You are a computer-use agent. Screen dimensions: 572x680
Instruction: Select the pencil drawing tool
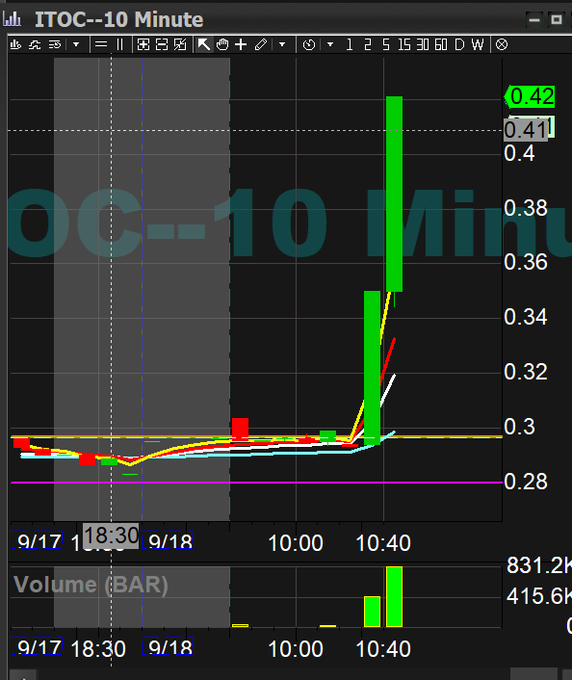pyautogui.click(x=260, y=44)
